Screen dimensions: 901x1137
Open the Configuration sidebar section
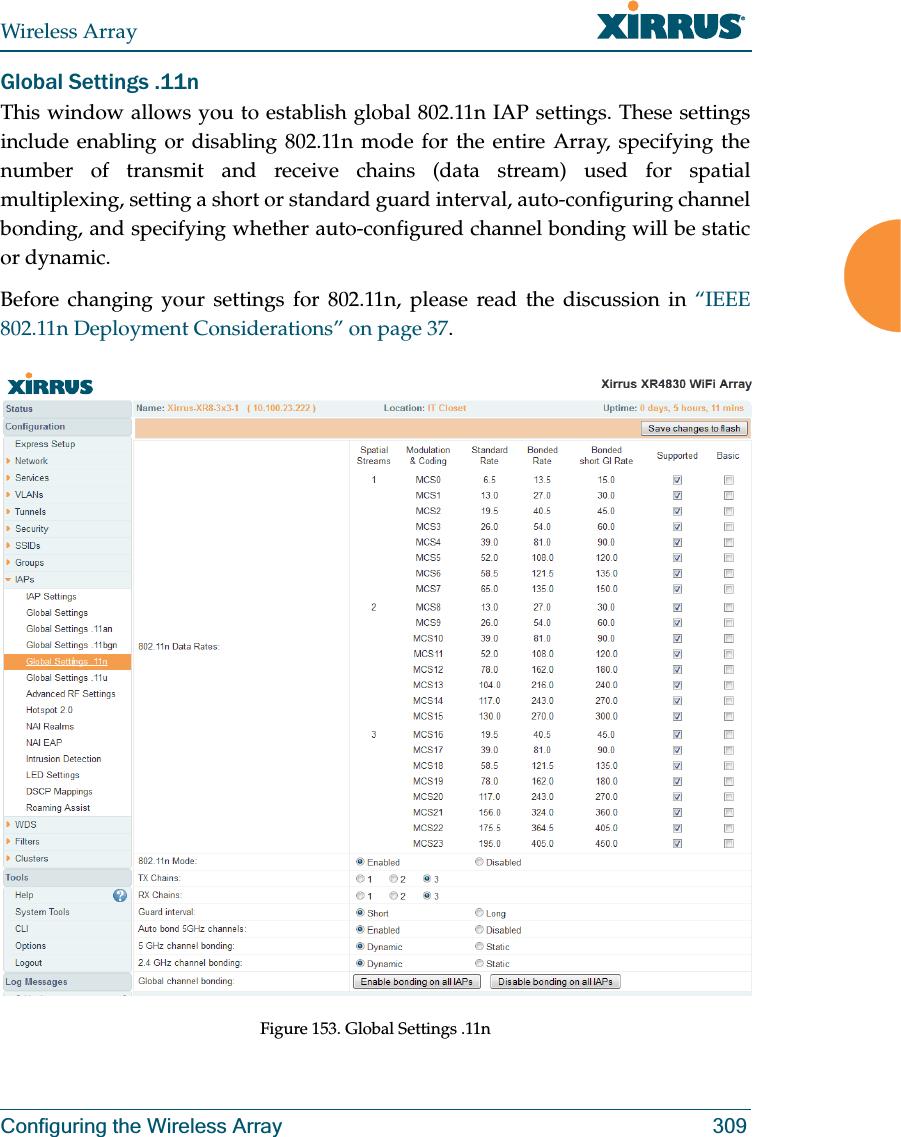click(67, 426)
